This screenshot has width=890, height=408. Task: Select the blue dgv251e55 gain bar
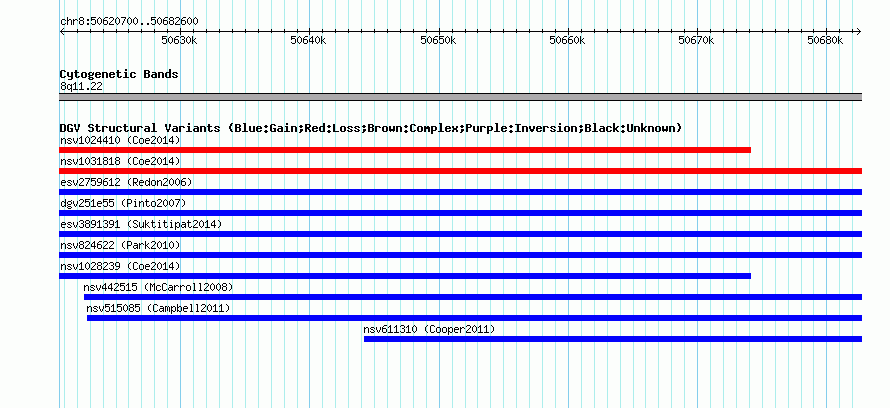[460, 213]
